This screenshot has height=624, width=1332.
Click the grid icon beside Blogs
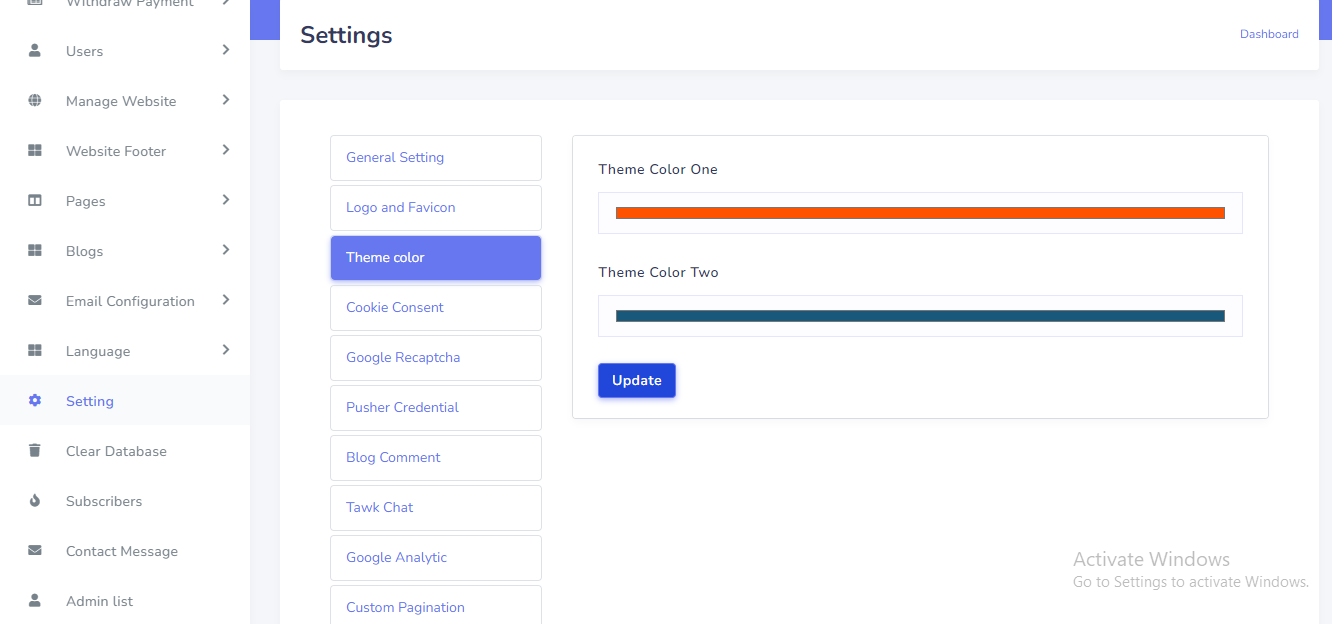(35, 251)
